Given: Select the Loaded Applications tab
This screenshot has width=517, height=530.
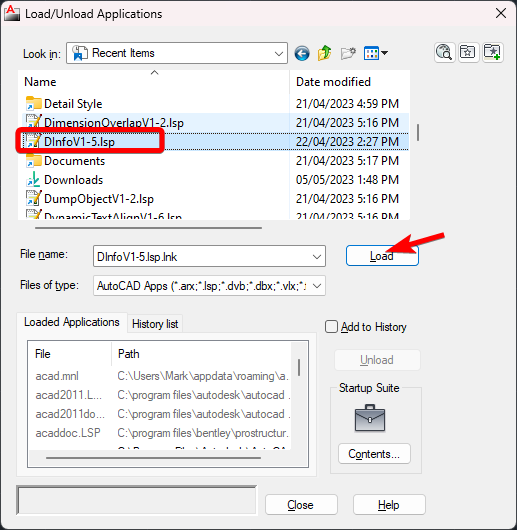Looking at the screenshot, I should point(72,322).
